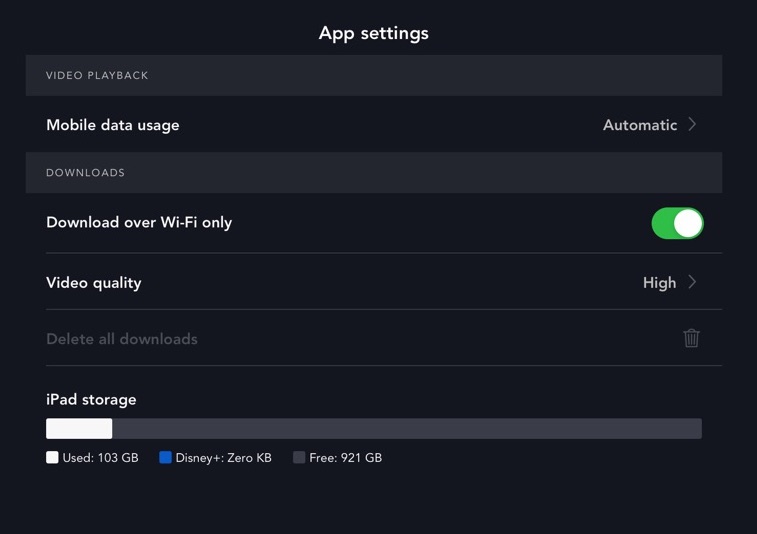Image resolution: width=757 pixels, height=534 pixels.
Task: Click the white used portion of storage bar
Action: point(79,429)
